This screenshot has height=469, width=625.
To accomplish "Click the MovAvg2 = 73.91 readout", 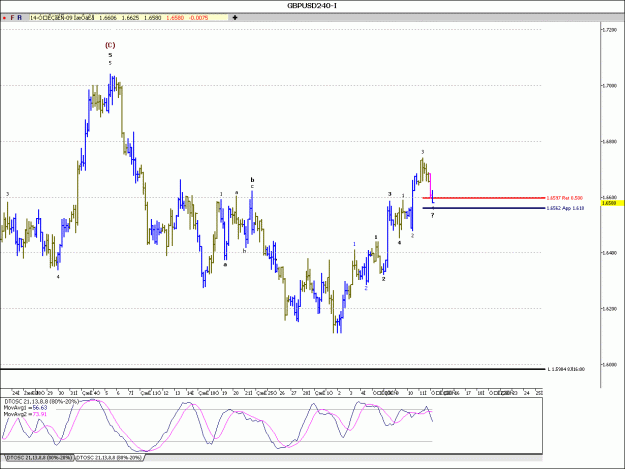I will click(26, 414).
